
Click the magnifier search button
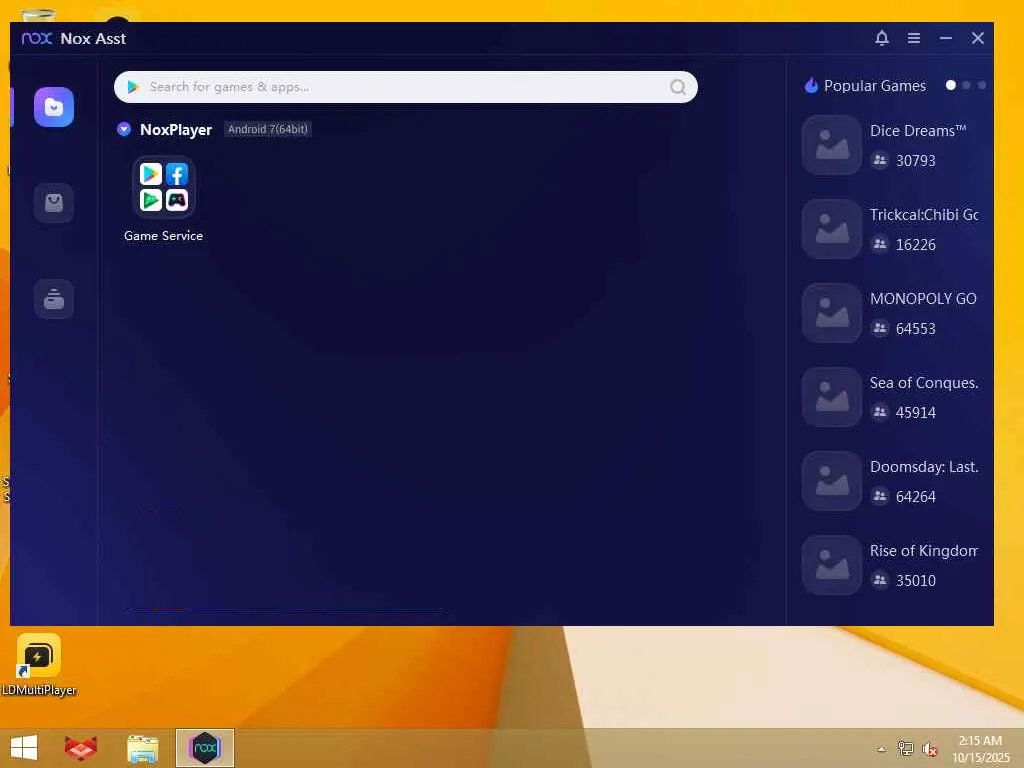[678, 87]
